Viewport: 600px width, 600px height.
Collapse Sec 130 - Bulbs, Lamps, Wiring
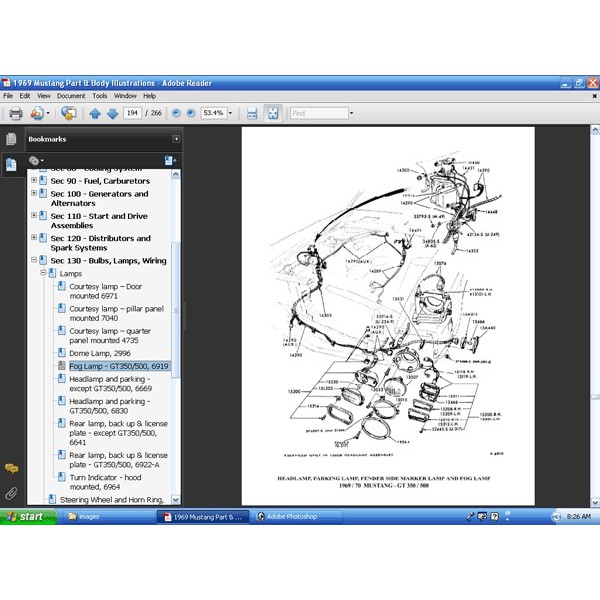click(34, 260)
